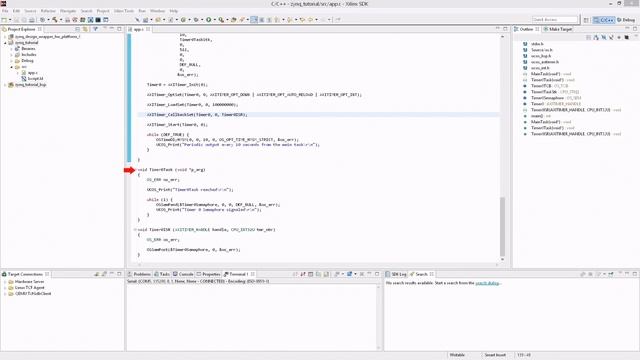The height and width of the screenshot is (360, 640).
Task: Click the editor scrollbar down arrow
Action: [x=502, y=260]
